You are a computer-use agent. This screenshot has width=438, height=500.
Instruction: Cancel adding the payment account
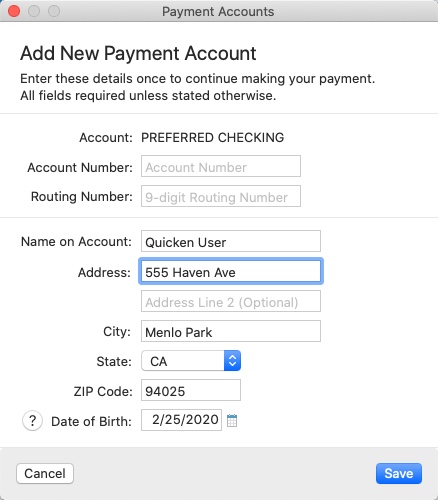[45, 473]
